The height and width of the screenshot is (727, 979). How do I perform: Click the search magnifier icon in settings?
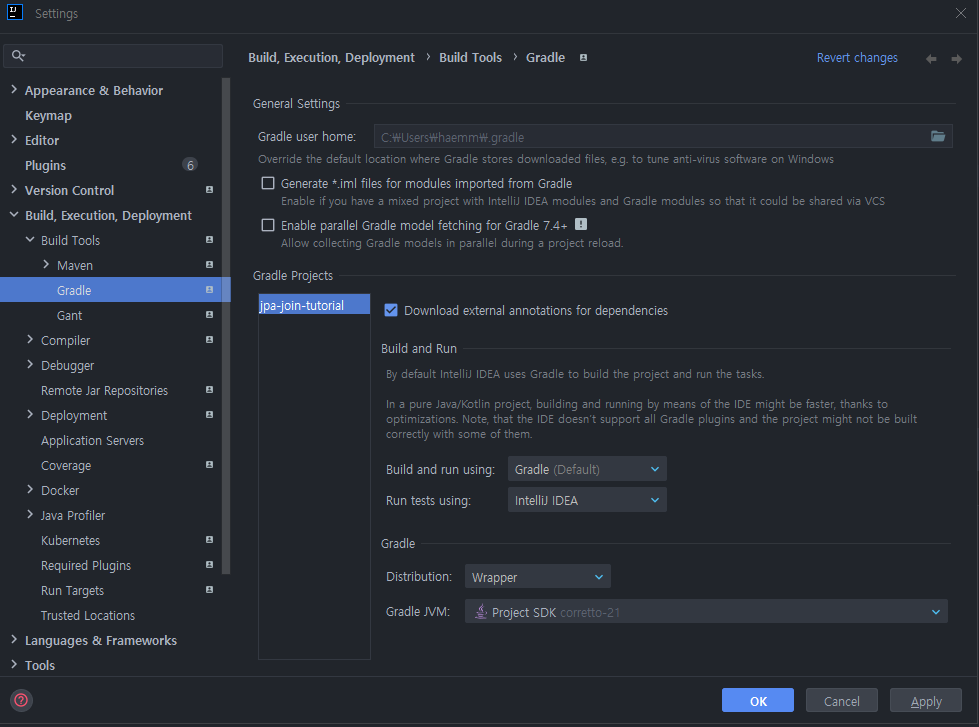pos(18,56)
